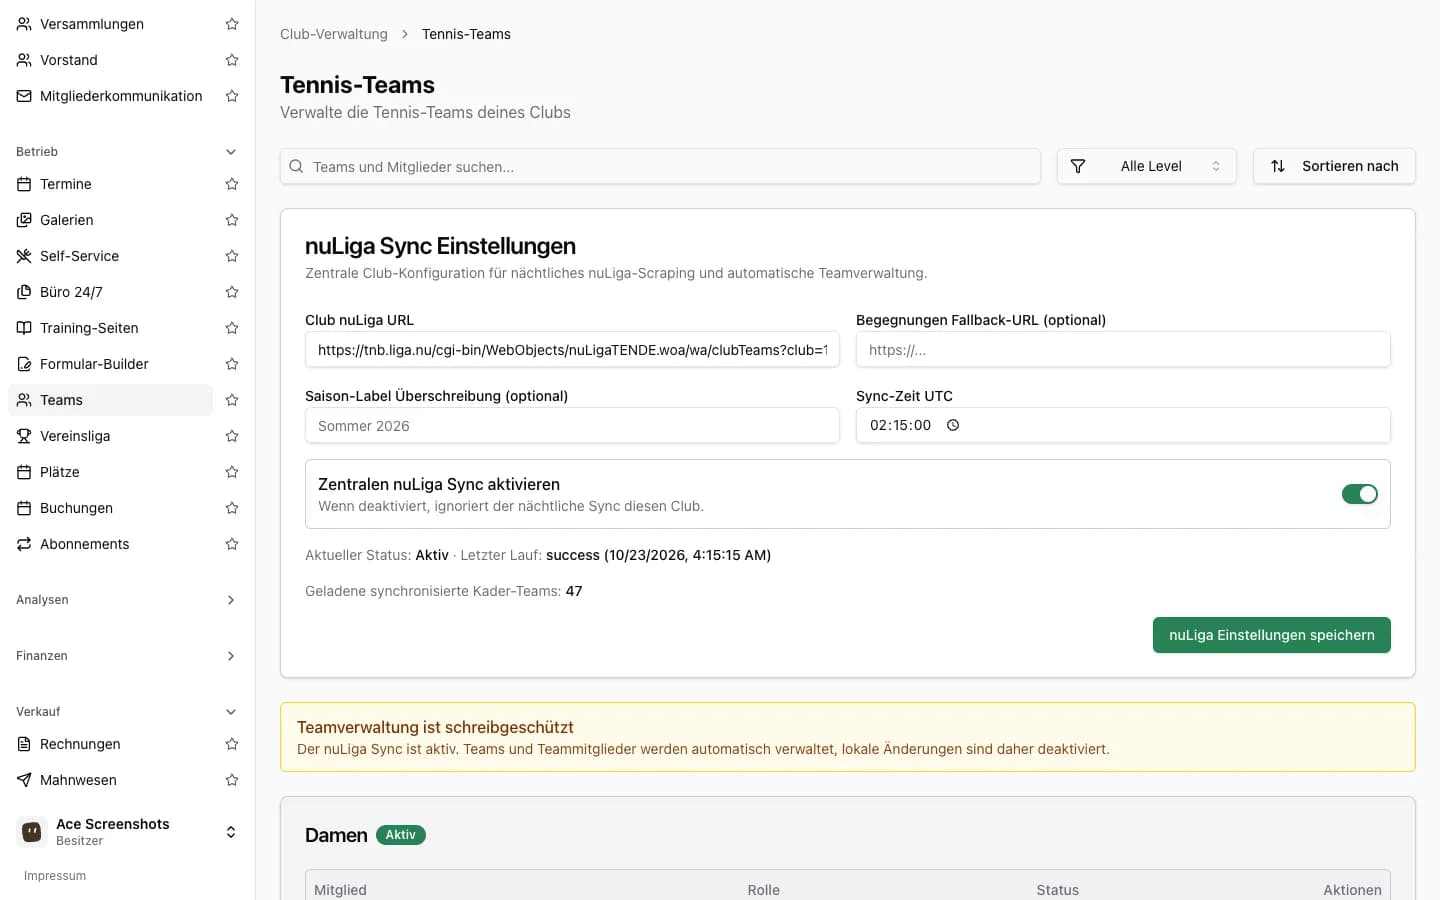Click the clock icon in Sync-Zeit field
The width and height of the screenshot is (1440, 900).
(x=953, y=425)
